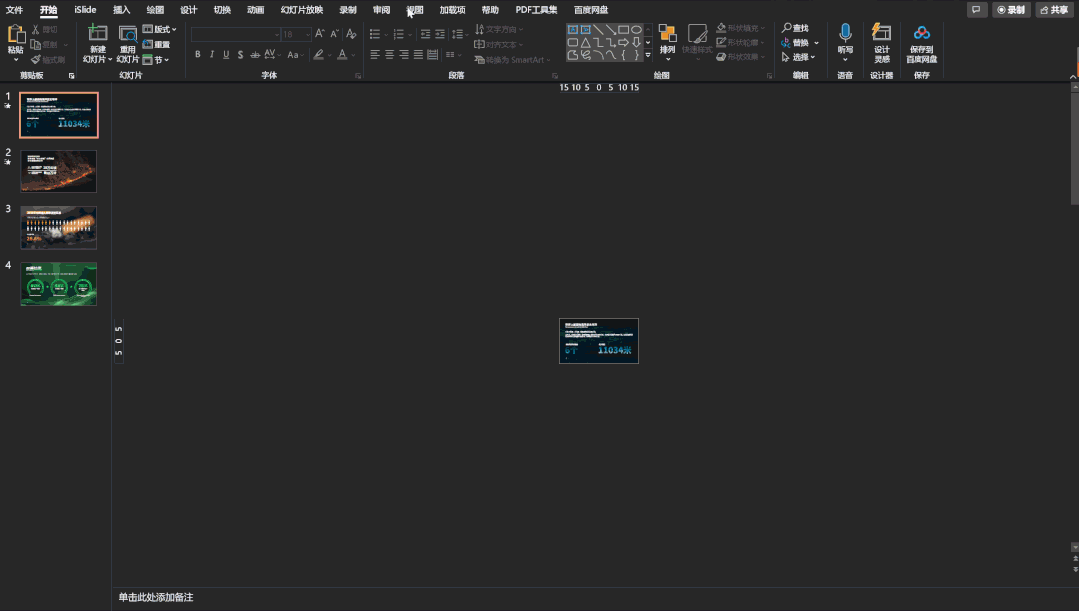Select the oval shape in the shapes gallery
The width and height of the screenshot is (1079, 611).
coord(637,30)
